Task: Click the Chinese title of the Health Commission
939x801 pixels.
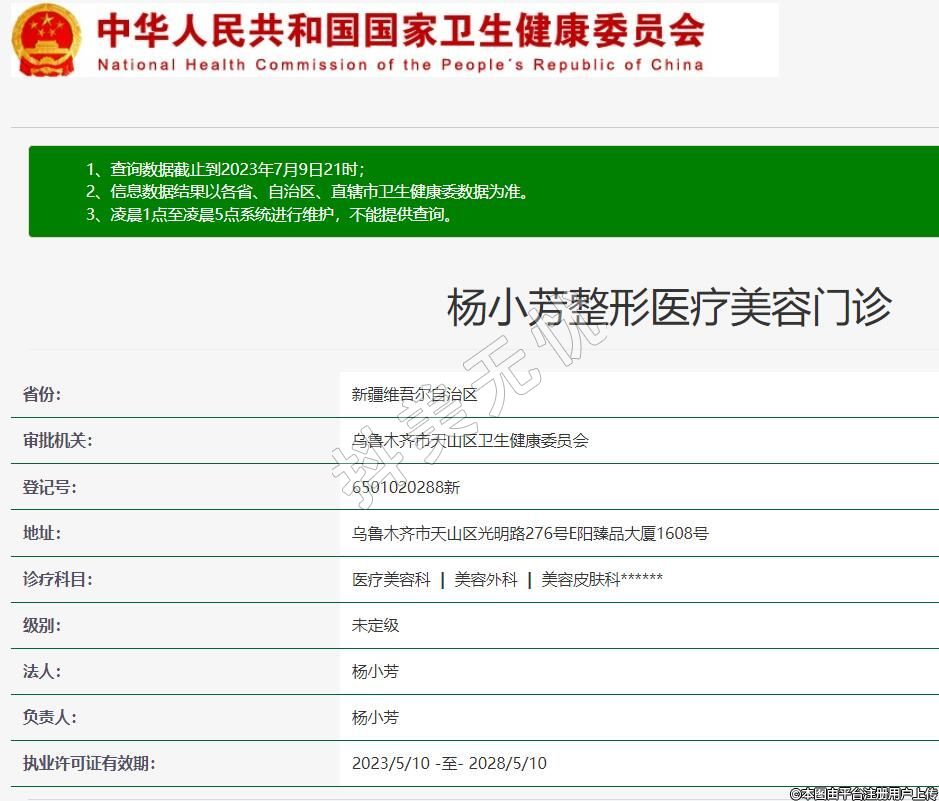Action: coord(400,31)
